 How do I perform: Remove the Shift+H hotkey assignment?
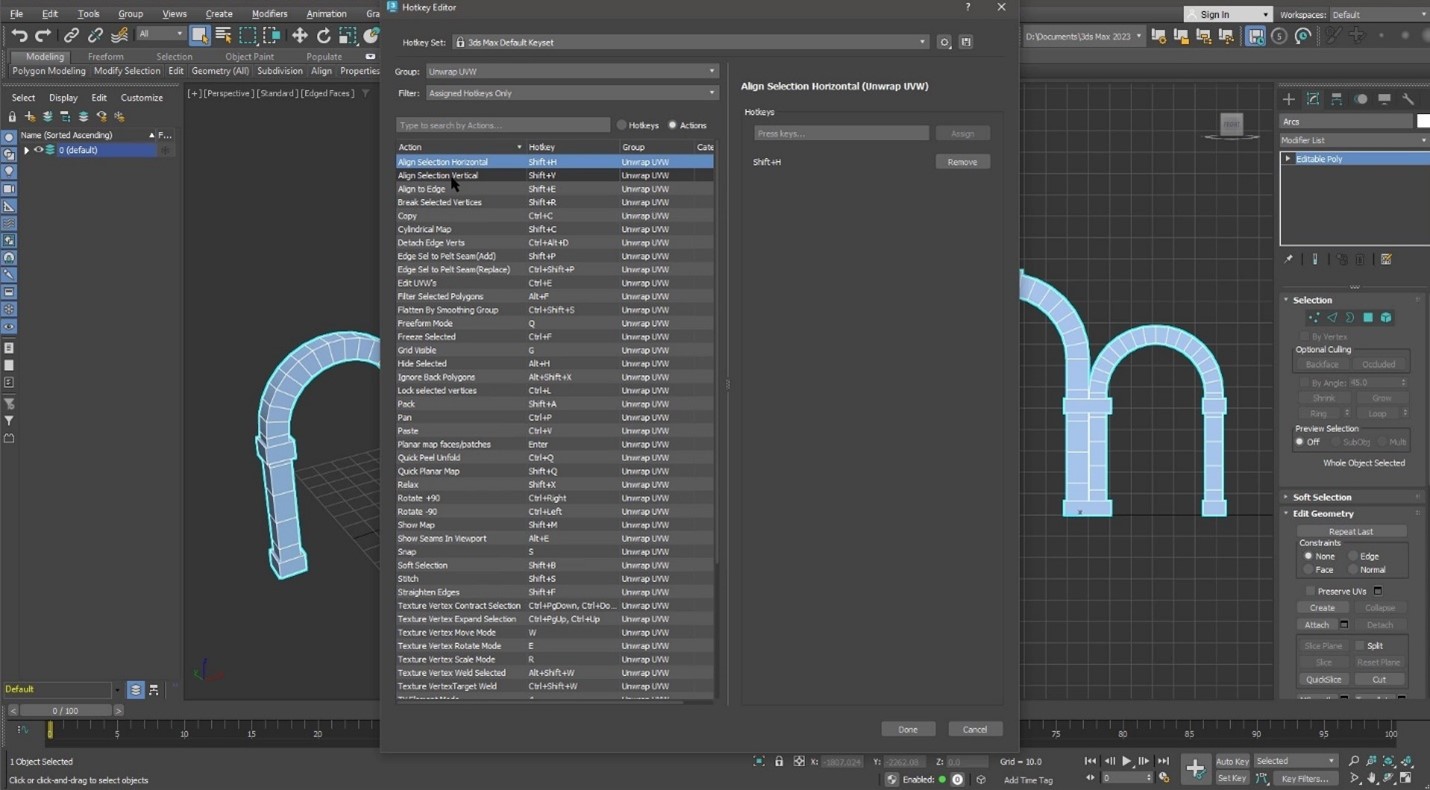[961, 161]
